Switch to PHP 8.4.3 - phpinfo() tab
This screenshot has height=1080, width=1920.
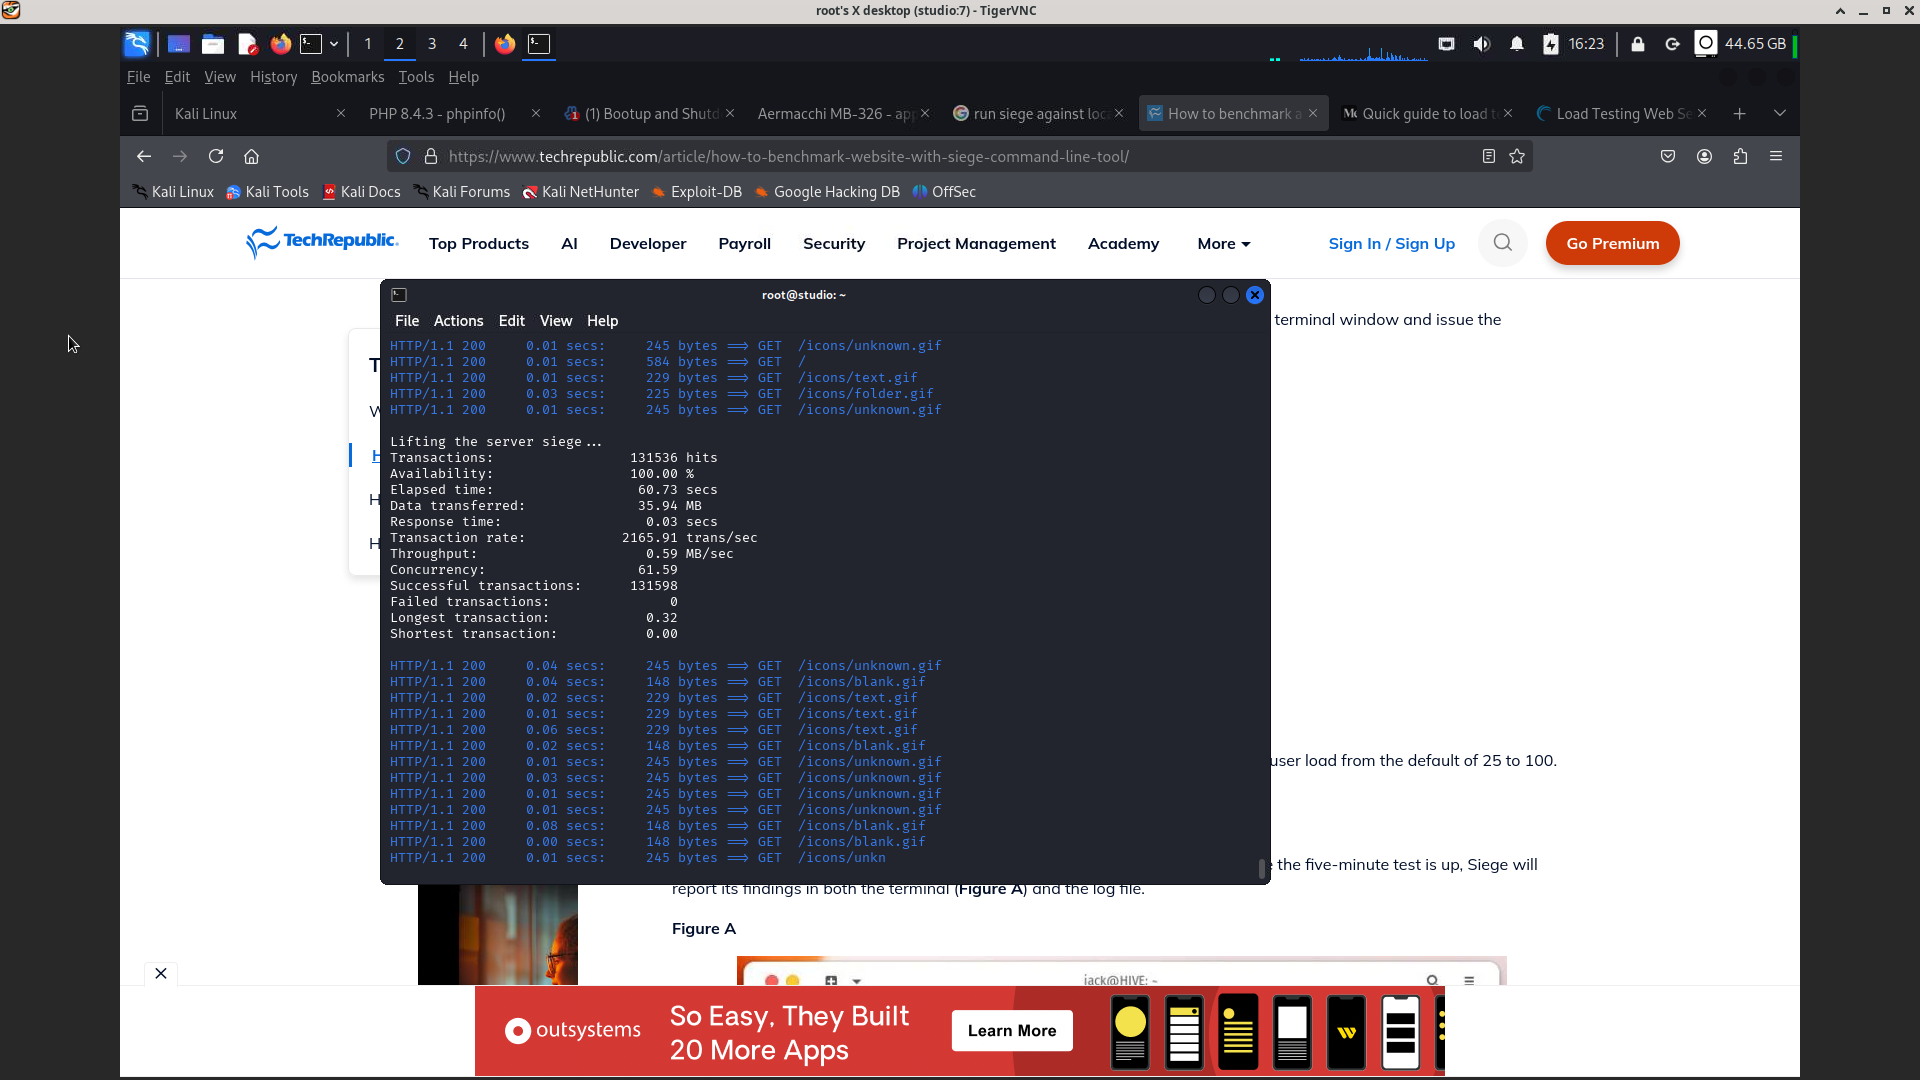(x=437, y=113)
